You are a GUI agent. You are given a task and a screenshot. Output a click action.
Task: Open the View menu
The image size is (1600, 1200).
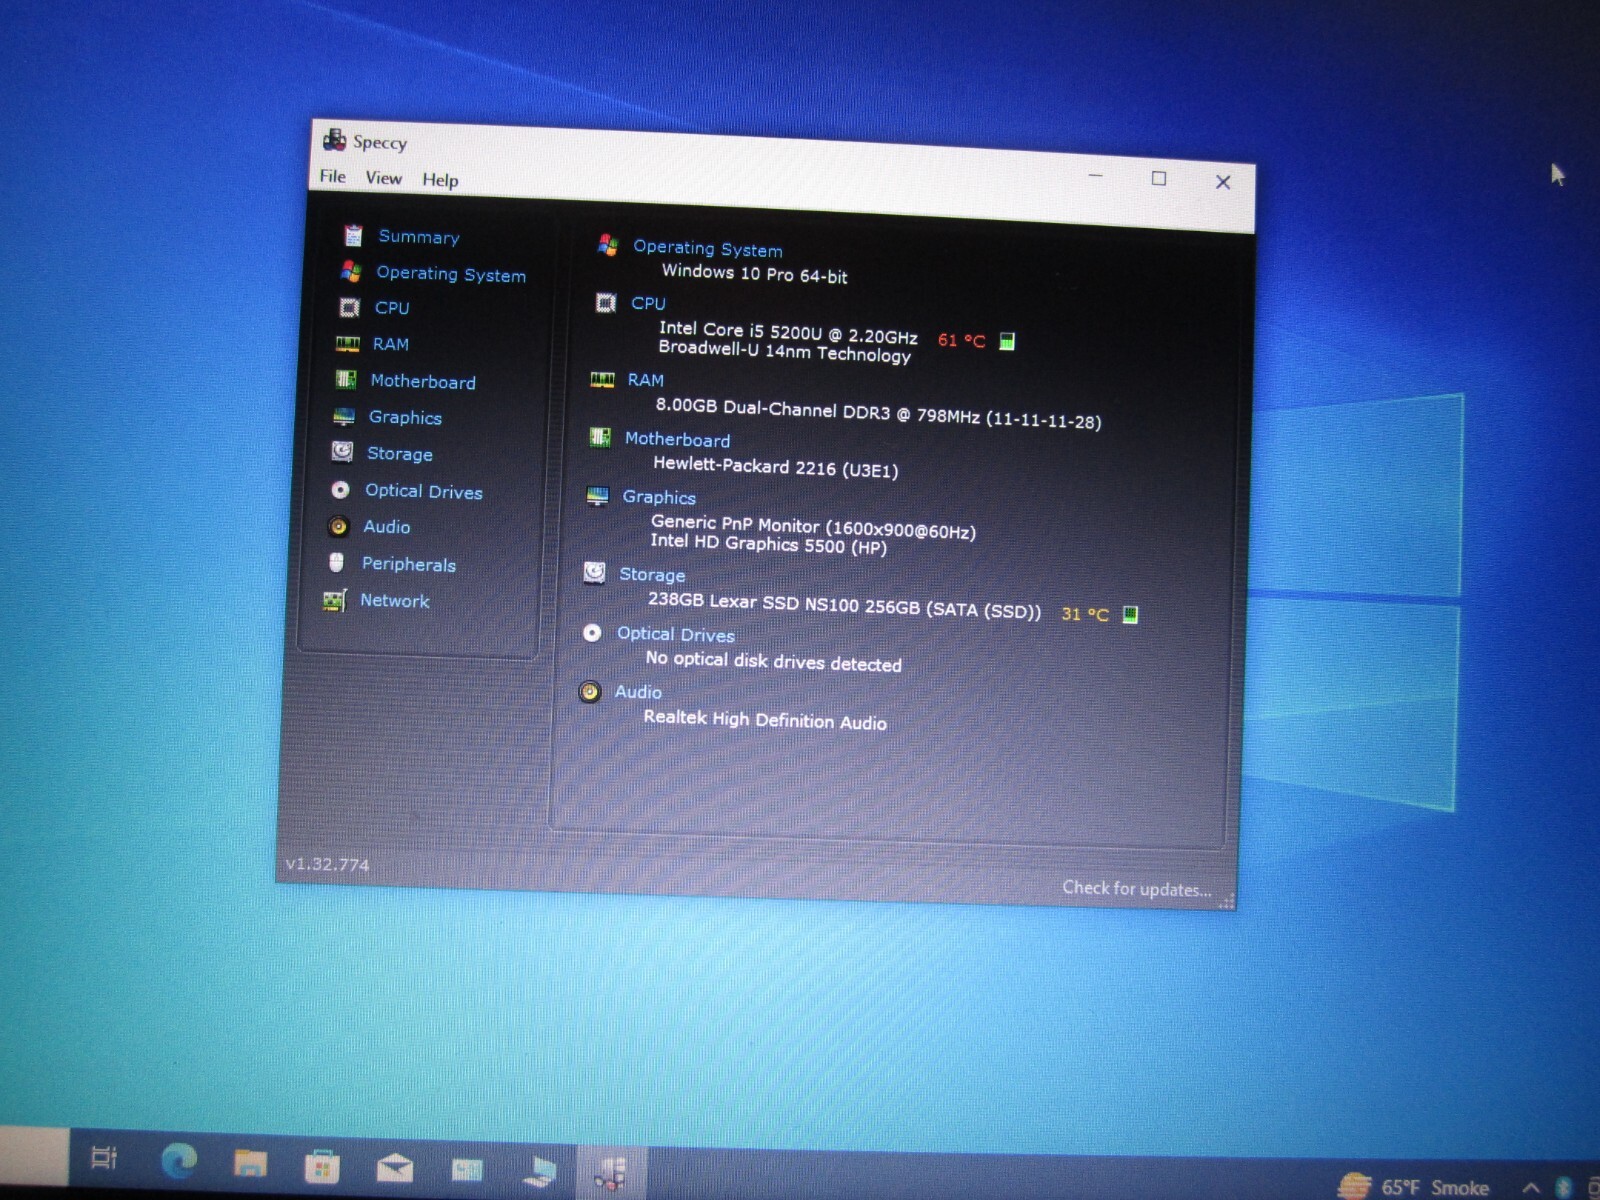coord(384,178)
